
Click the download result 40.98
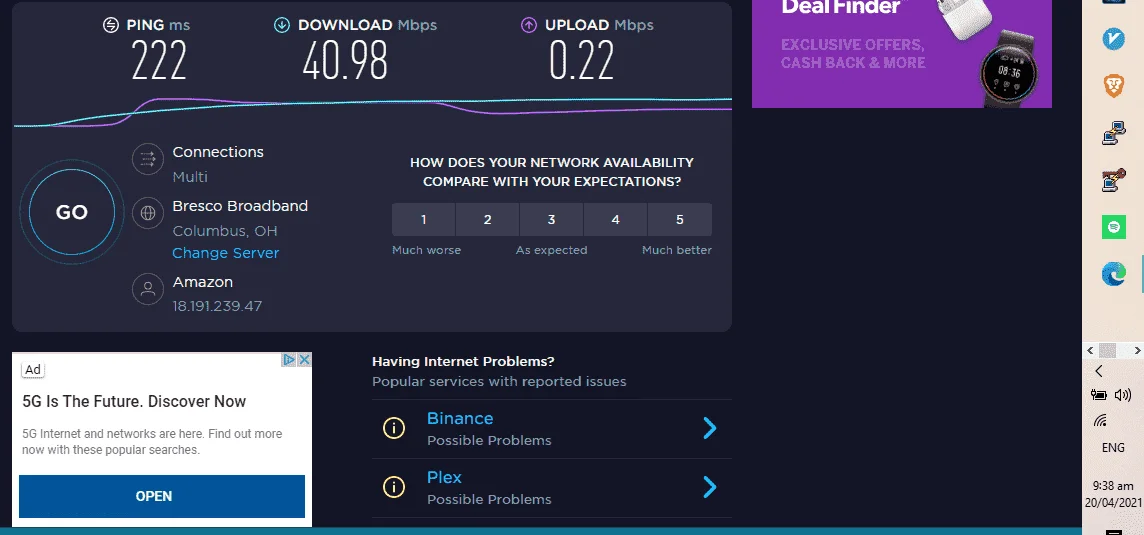click(x=345, y=60)
